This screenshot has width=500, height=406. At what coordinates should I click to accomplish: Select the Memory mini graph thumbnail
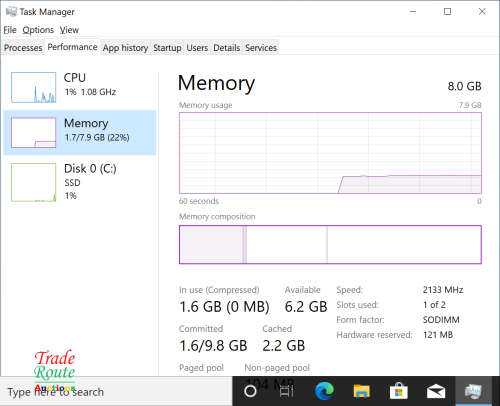coord(33,132)
